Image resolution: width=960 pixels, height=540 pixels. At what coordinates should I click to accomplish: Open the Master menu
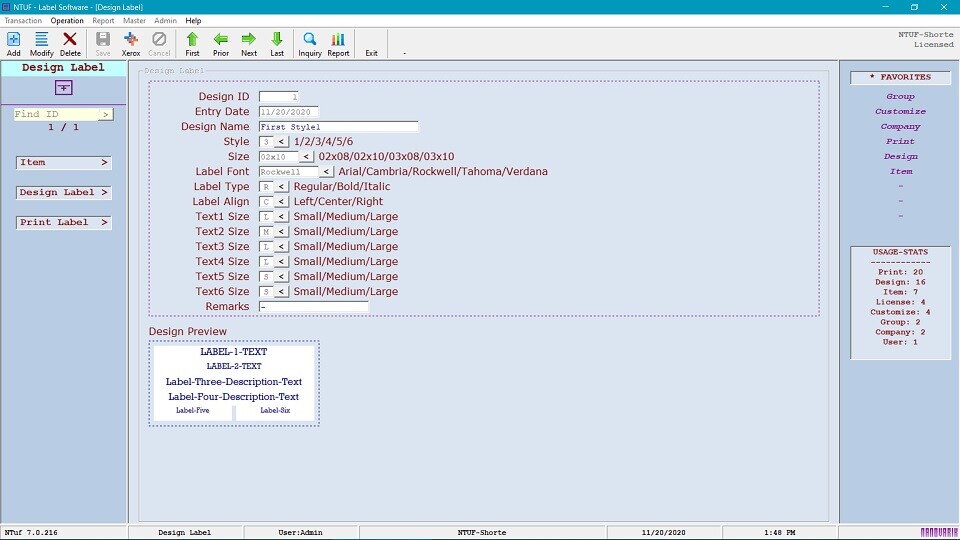pyautogui.click(x=134, y=20)
